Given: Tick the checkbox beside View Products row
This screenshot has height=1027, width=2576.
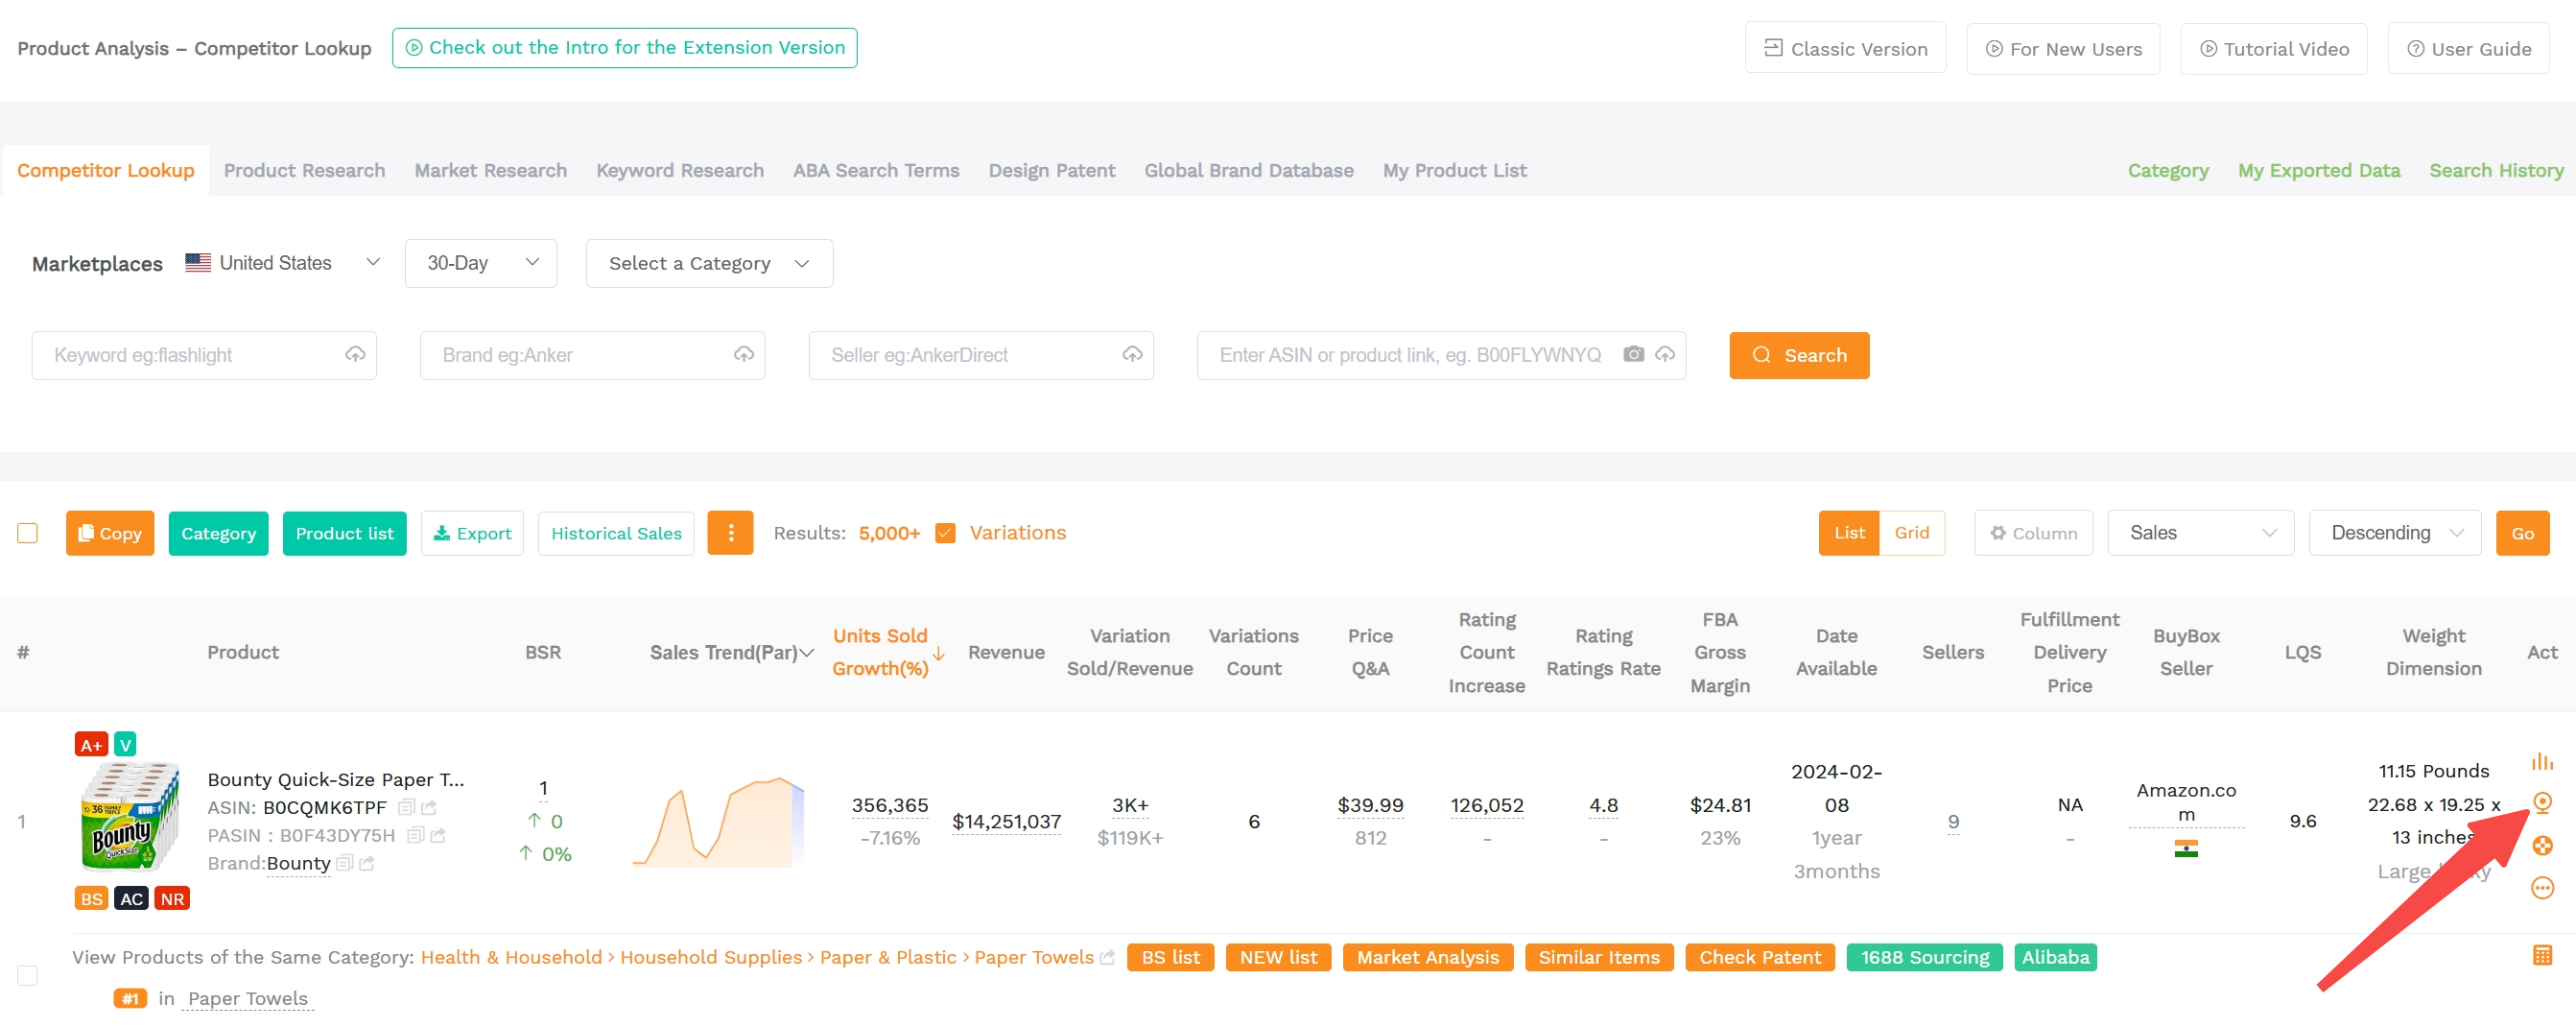Looking at the screenshot, I should pos(28,975).
